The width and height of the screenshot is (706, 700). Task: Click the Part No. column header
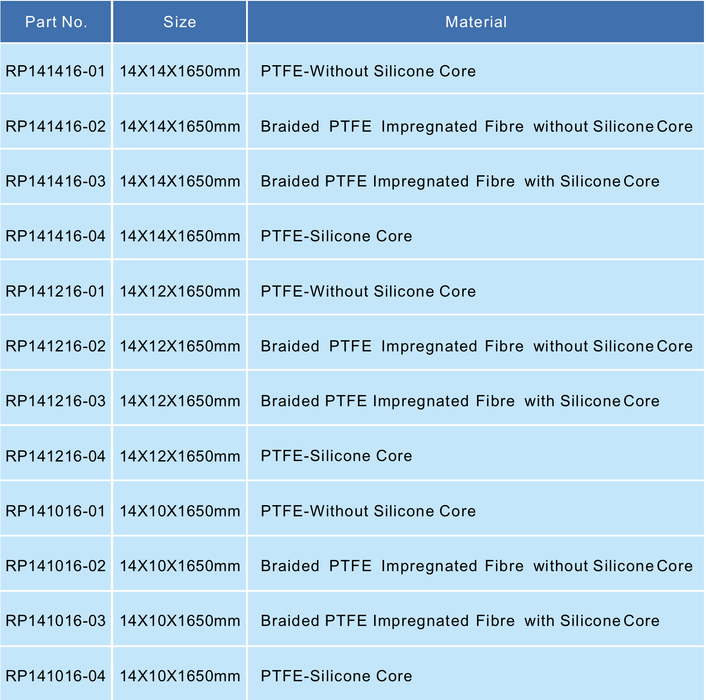(x=56, y=21)
